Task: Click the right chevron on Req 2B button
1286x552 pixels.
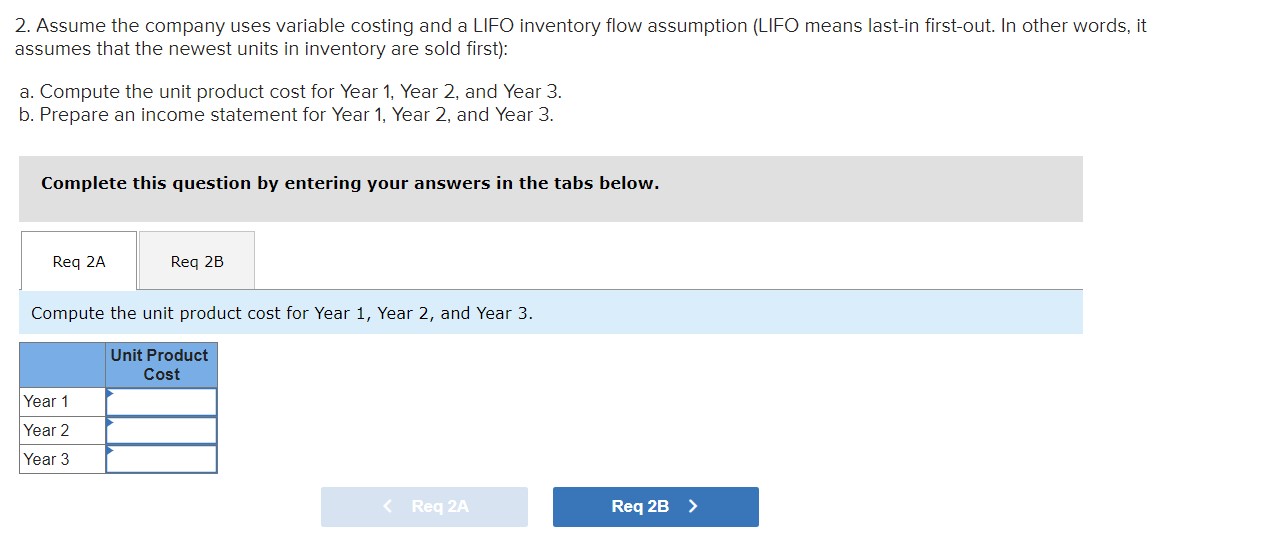Action: [x=693, y=507]
